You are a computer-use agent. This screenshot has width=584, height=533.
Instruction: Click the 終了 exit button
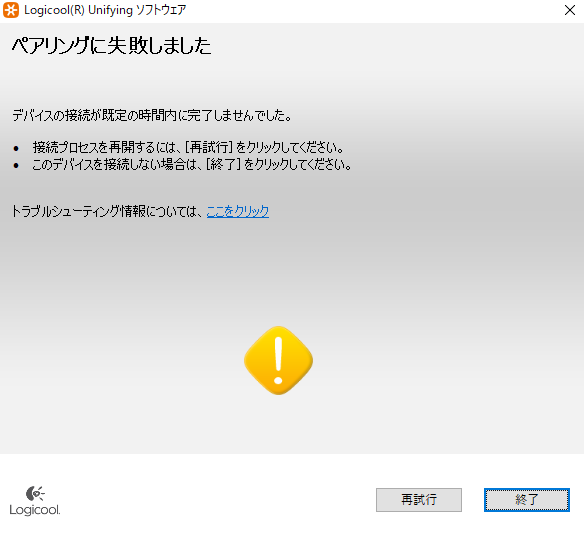[x=527, y=500]
